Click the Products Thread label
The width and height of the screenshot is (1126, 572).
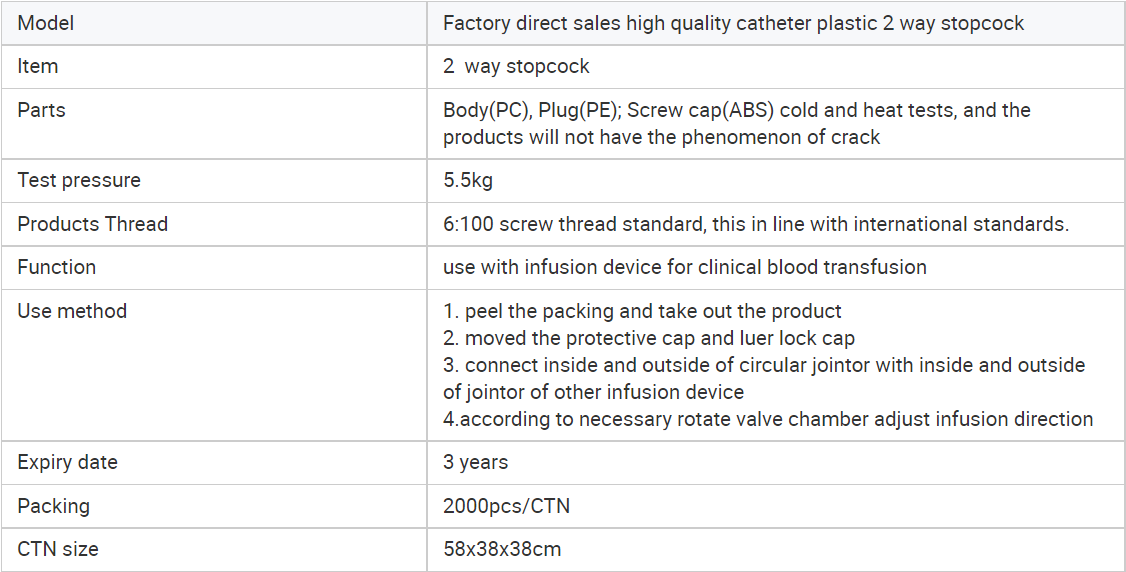pyautogui.click(x=93, y=224)
